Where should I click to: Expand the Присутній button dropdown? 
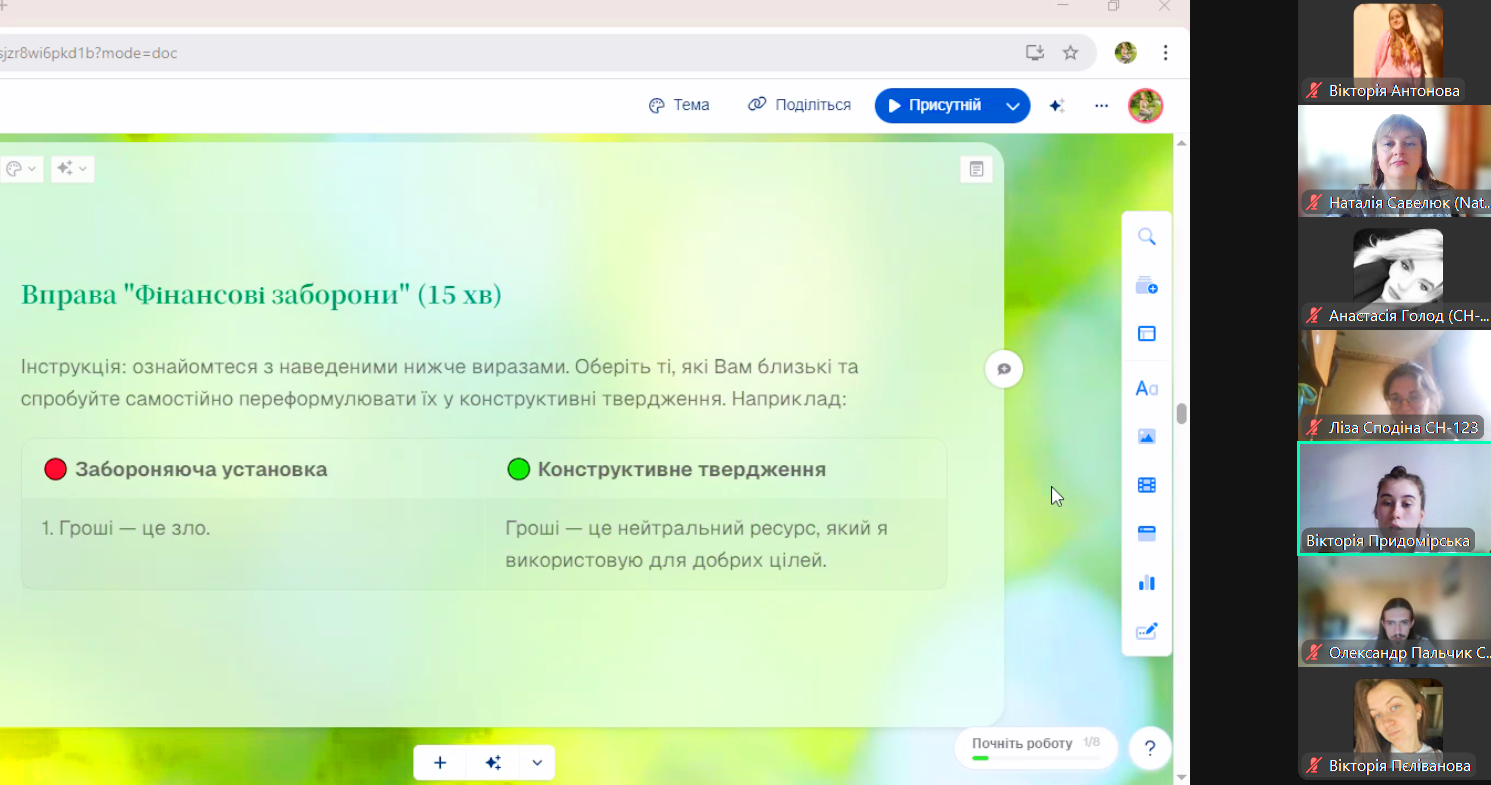pyautogui.click(x=1013, y=105)
